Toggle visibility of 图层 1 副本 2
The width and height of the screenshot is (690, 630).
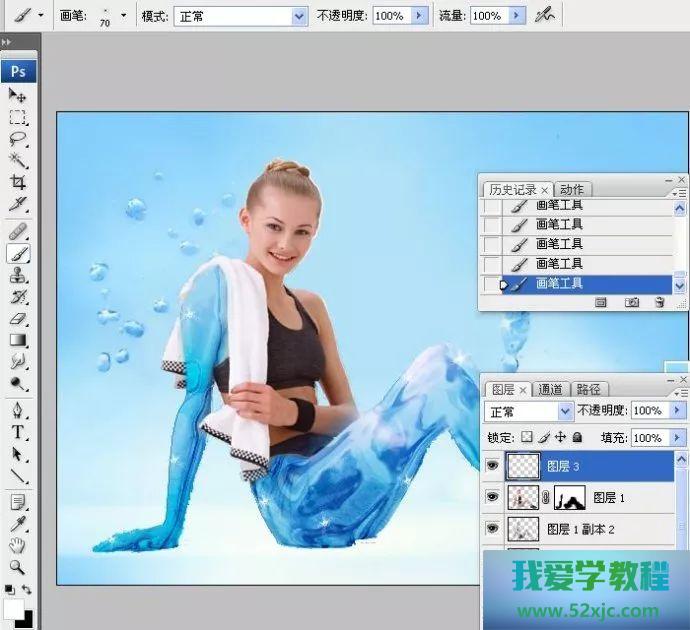coord(492,528)
